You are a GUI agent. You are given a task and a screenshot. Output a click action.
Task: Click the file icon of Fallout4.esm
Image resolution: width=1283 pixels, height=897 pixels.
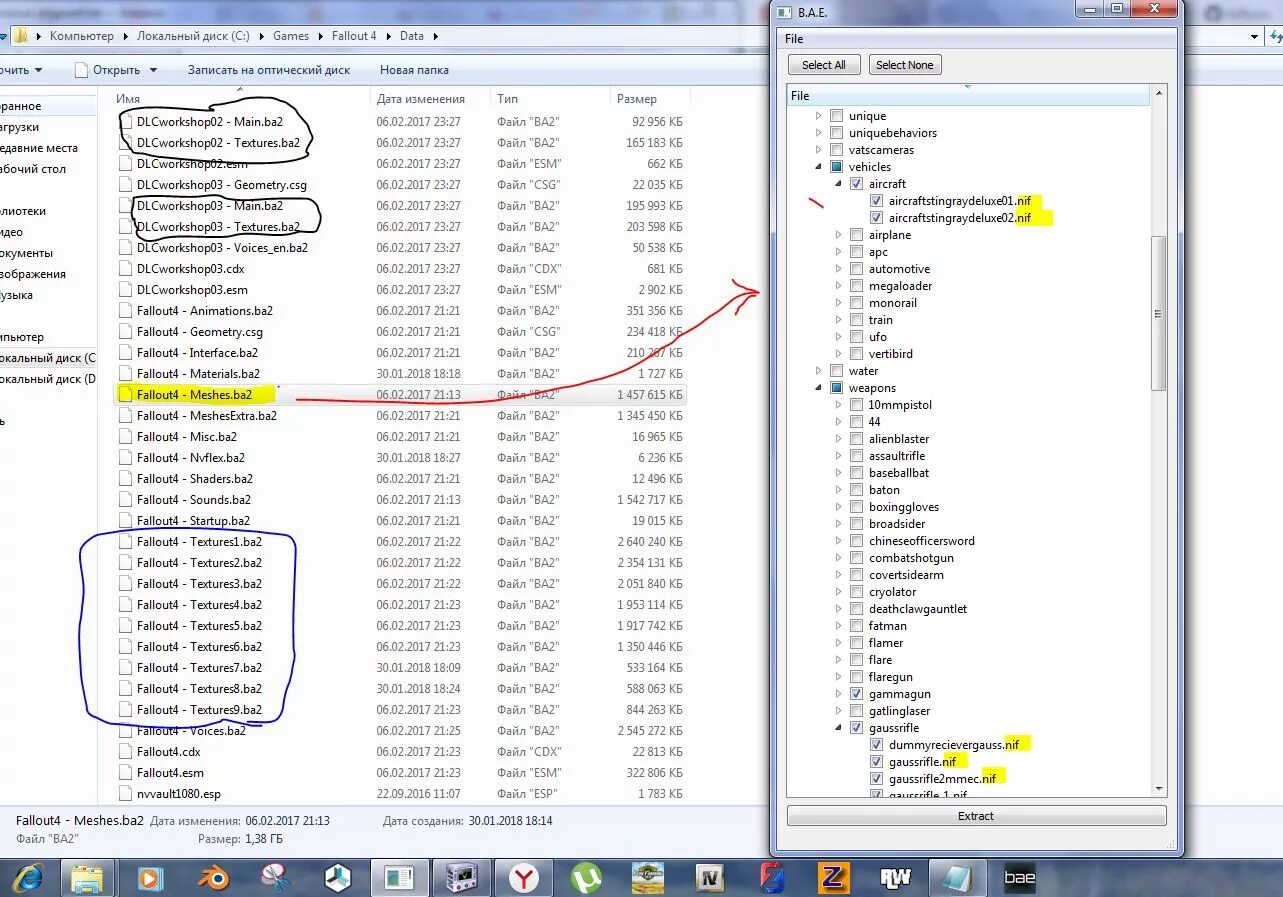124,773
